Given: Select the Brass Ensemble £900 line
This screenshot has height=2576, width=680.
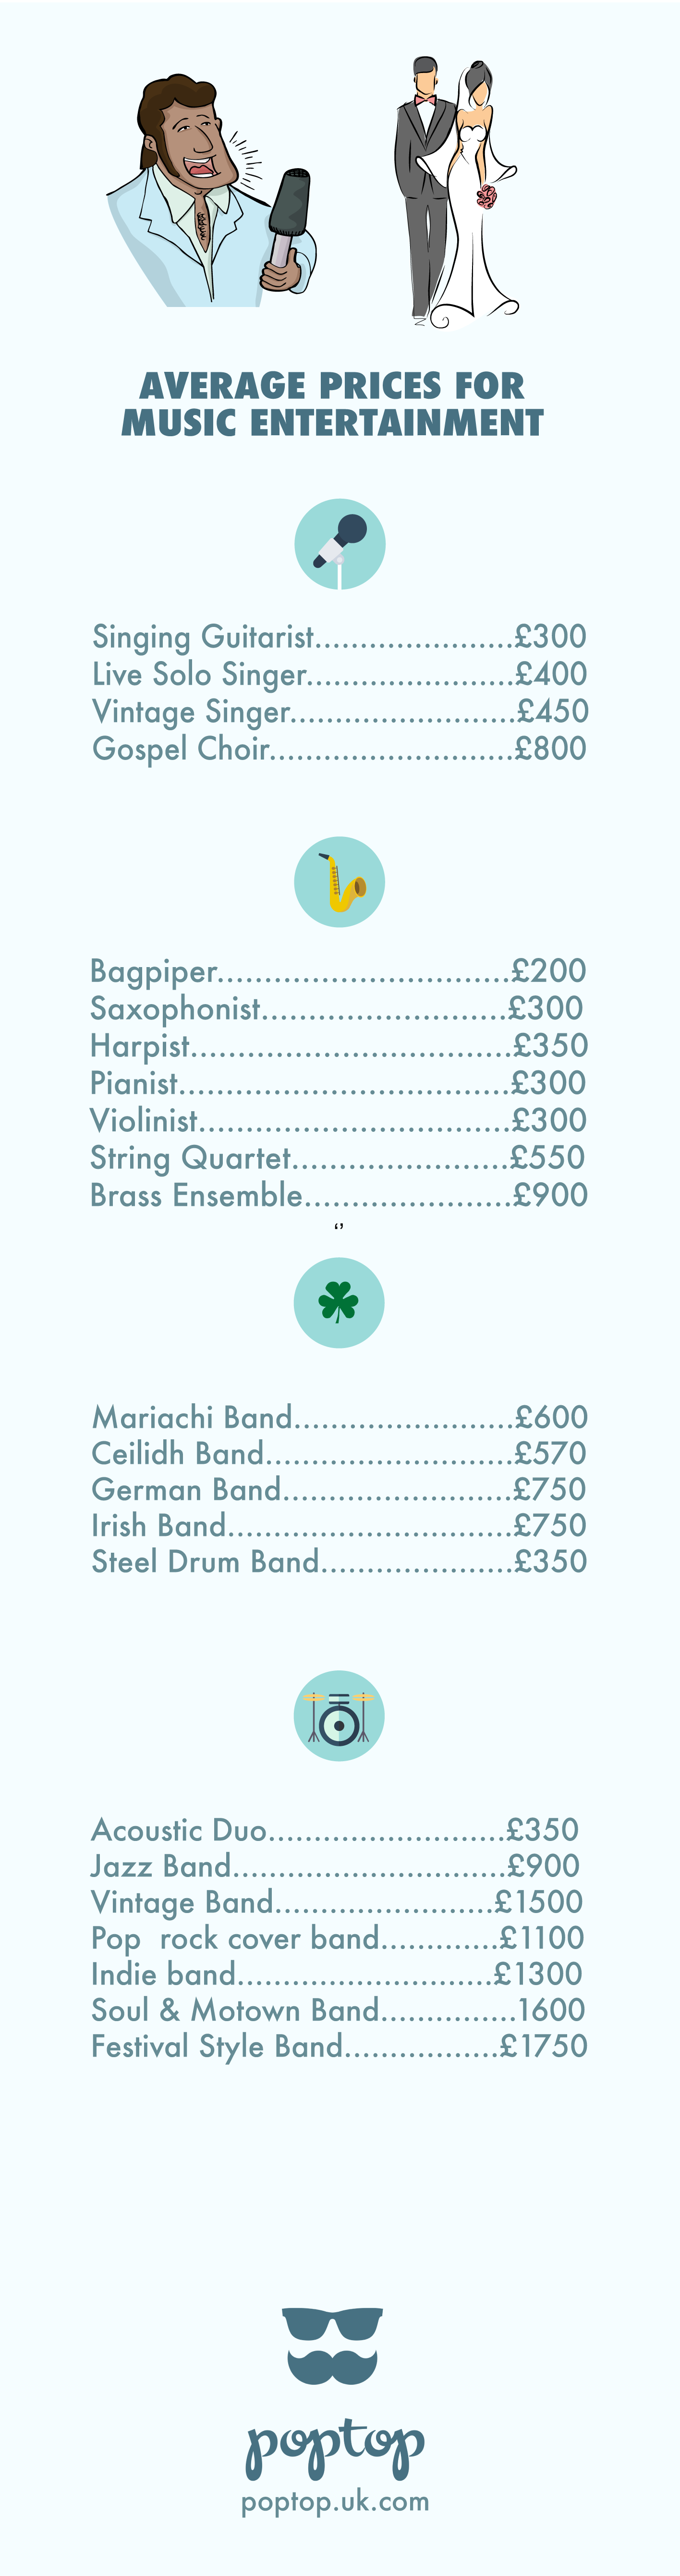Looking at the screenshot, I should [x=339, y=1195].
